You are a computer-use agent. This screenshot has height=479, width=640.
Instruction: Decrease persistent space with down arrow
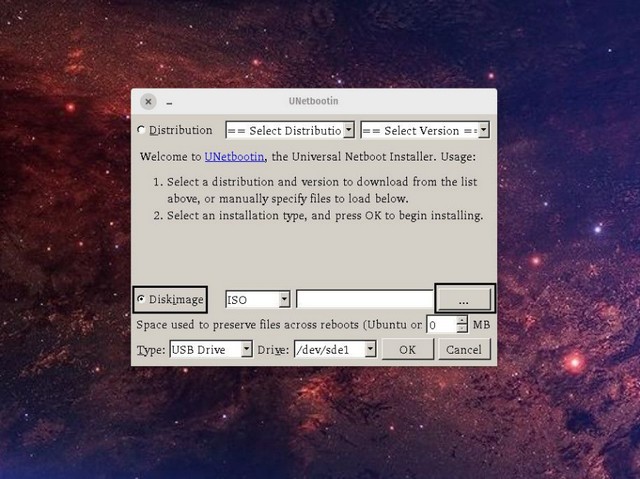[462, 329]
